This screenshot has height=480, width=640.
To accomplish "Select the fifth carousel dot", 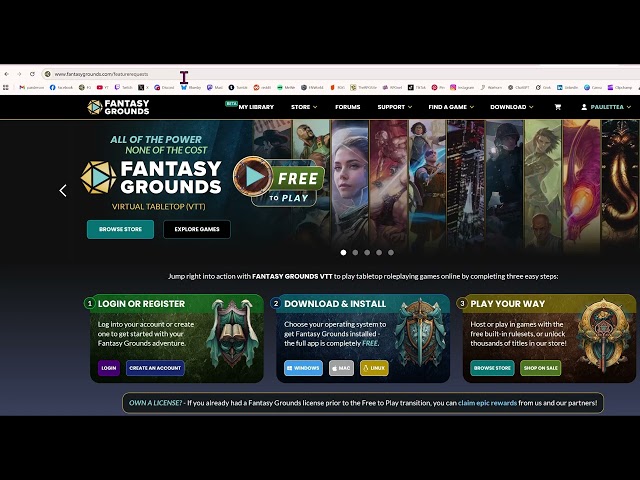I will click(391, 253).
